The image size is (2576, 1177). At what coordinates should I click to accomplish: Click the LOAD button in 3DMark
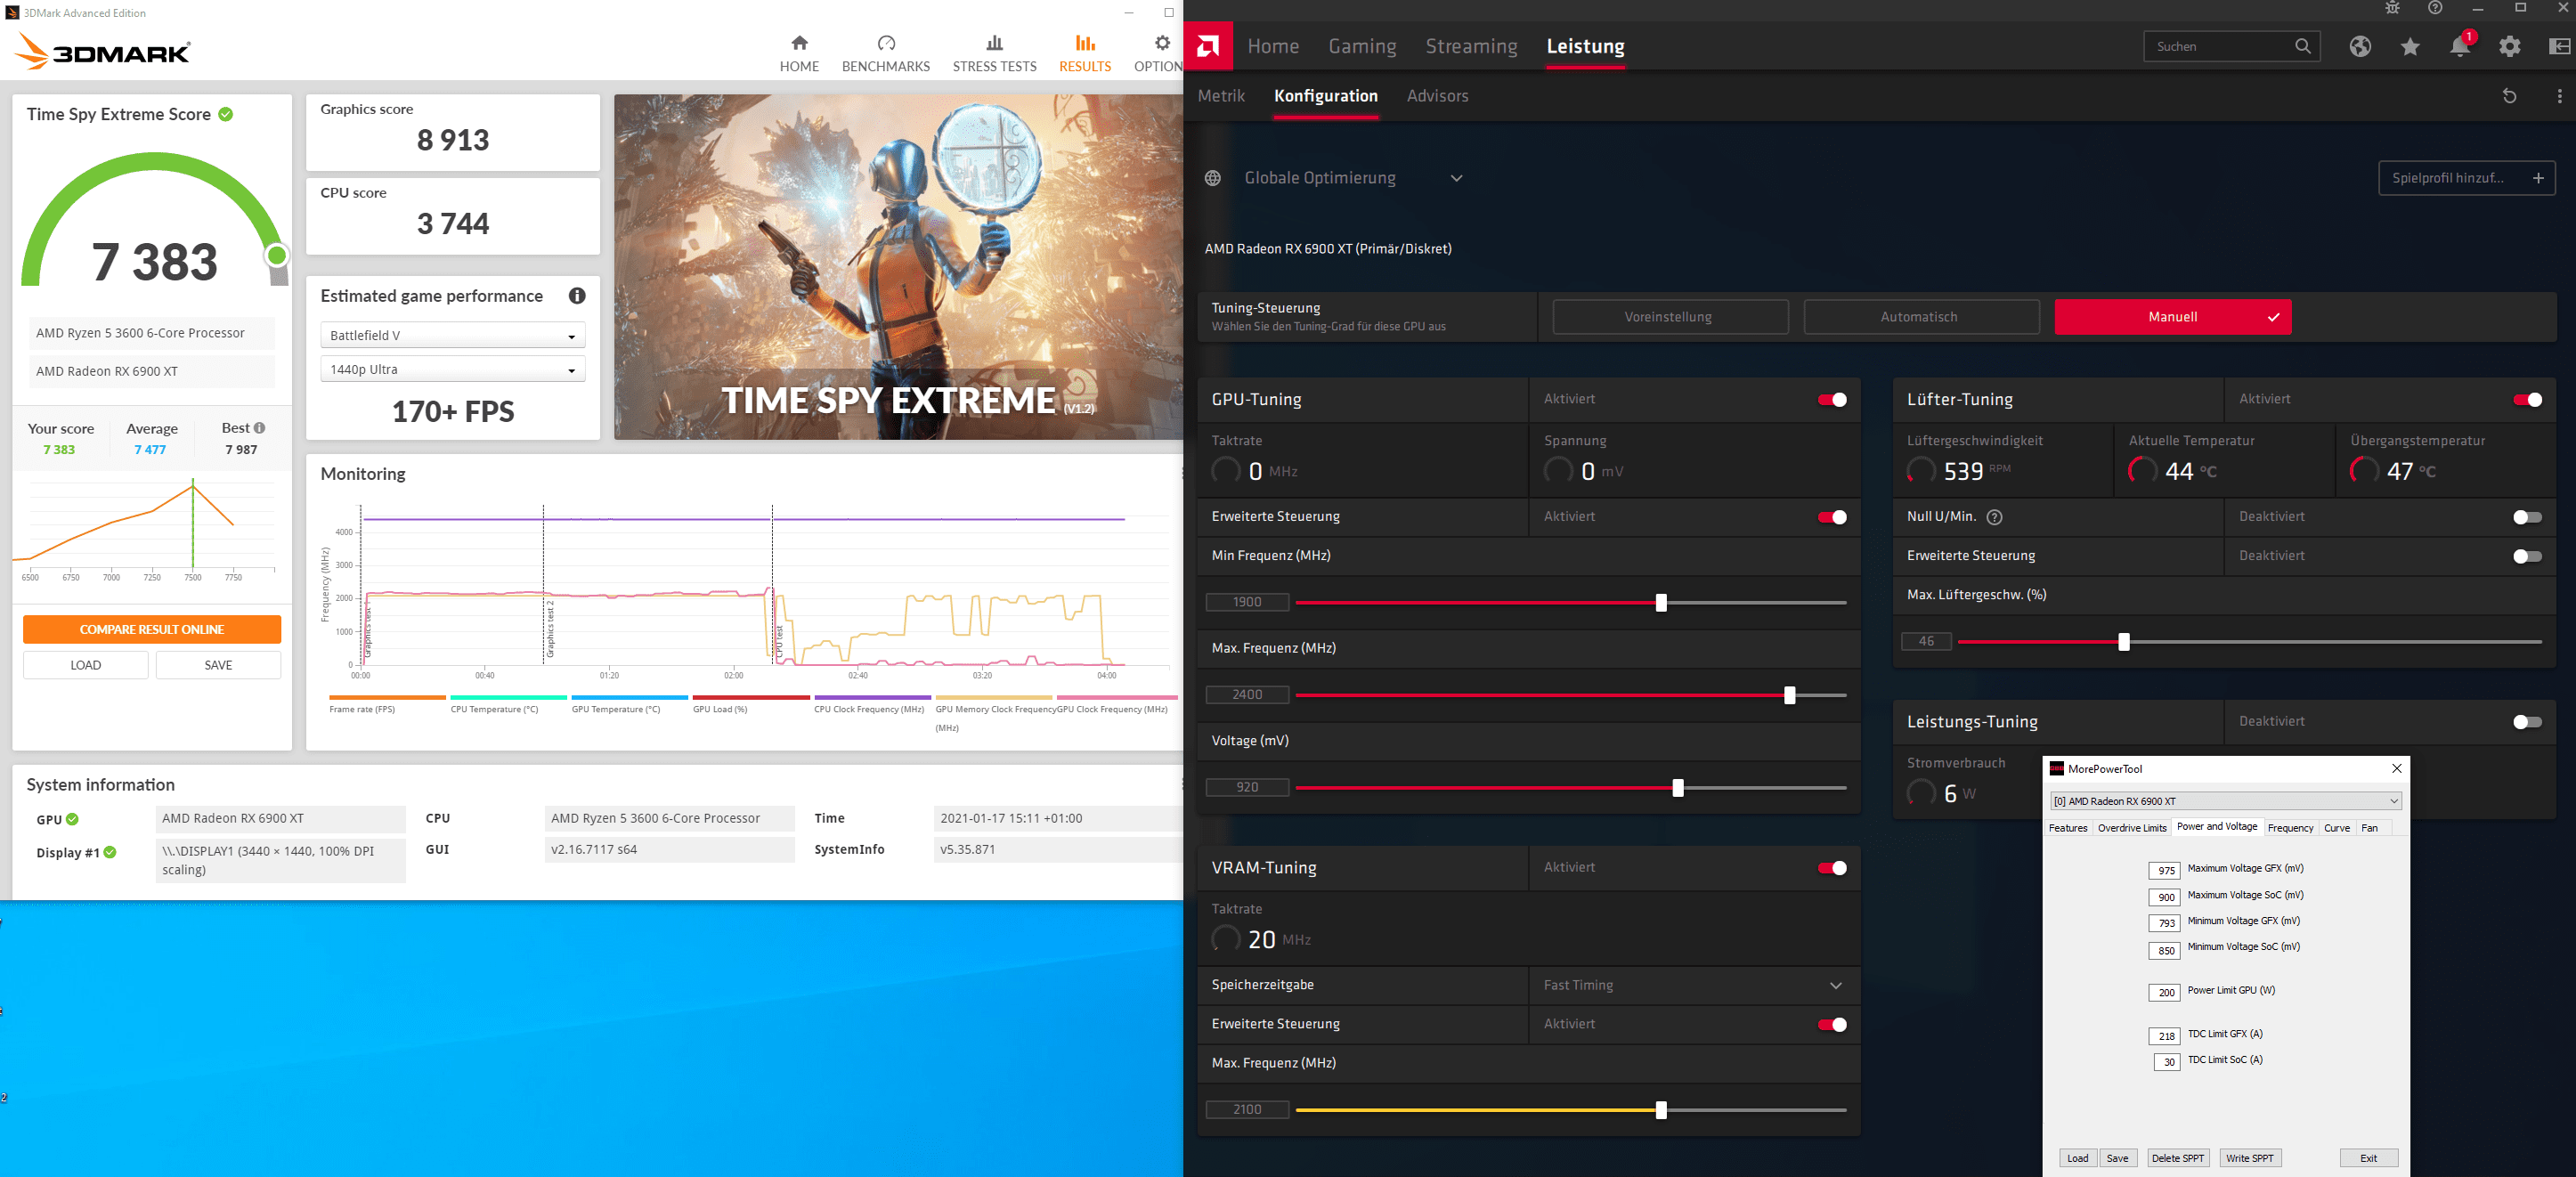[86, 665]
